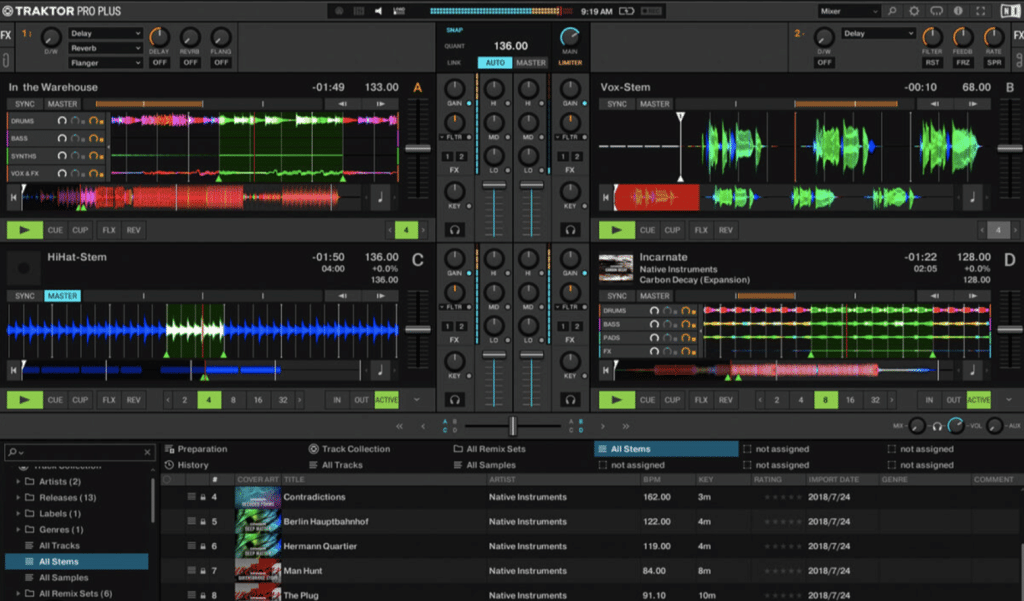
Task: Jump to track start in Deck A
Action: click(x=13, y=197)
